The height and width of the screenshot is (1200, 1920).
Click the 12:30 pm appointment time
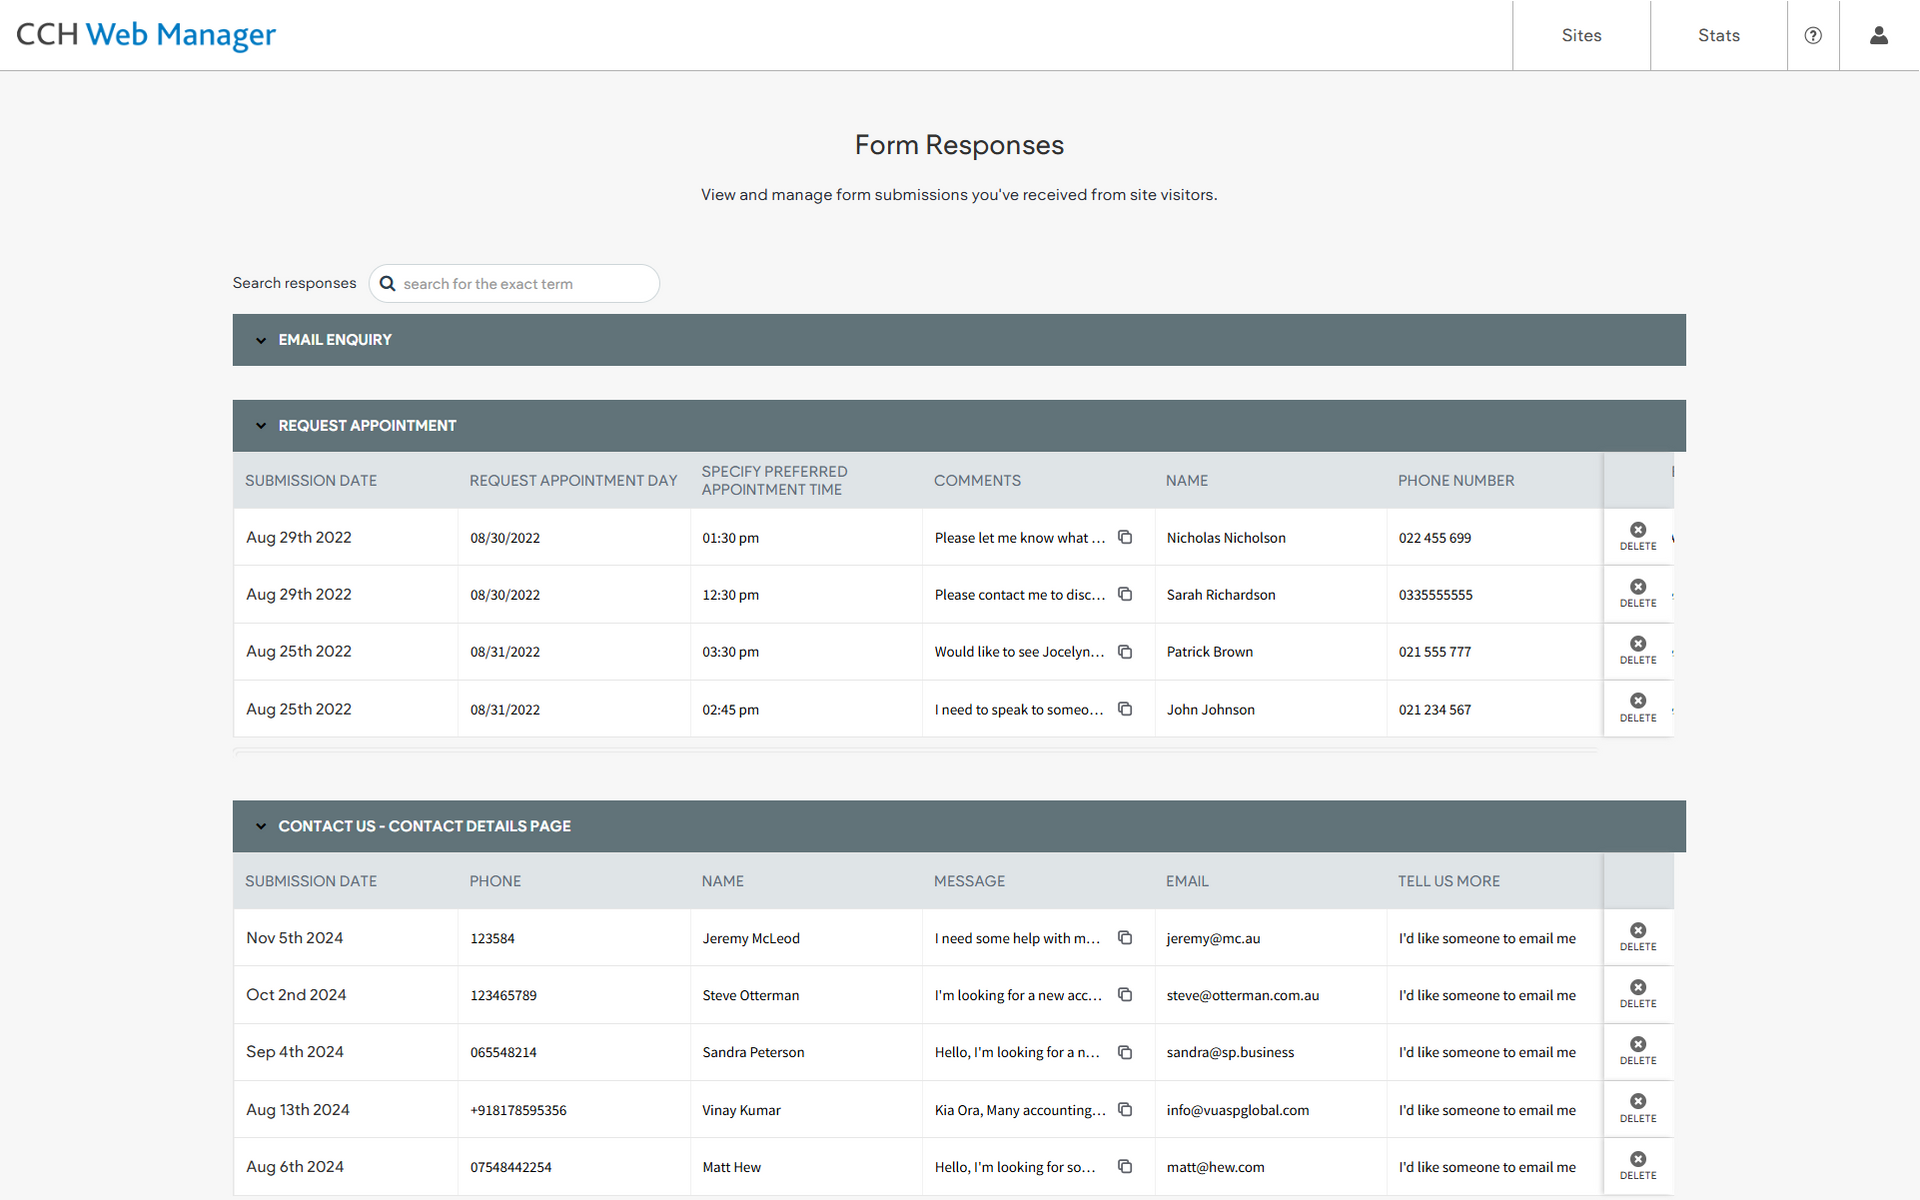pyautogui.click(x=730, y=595)
